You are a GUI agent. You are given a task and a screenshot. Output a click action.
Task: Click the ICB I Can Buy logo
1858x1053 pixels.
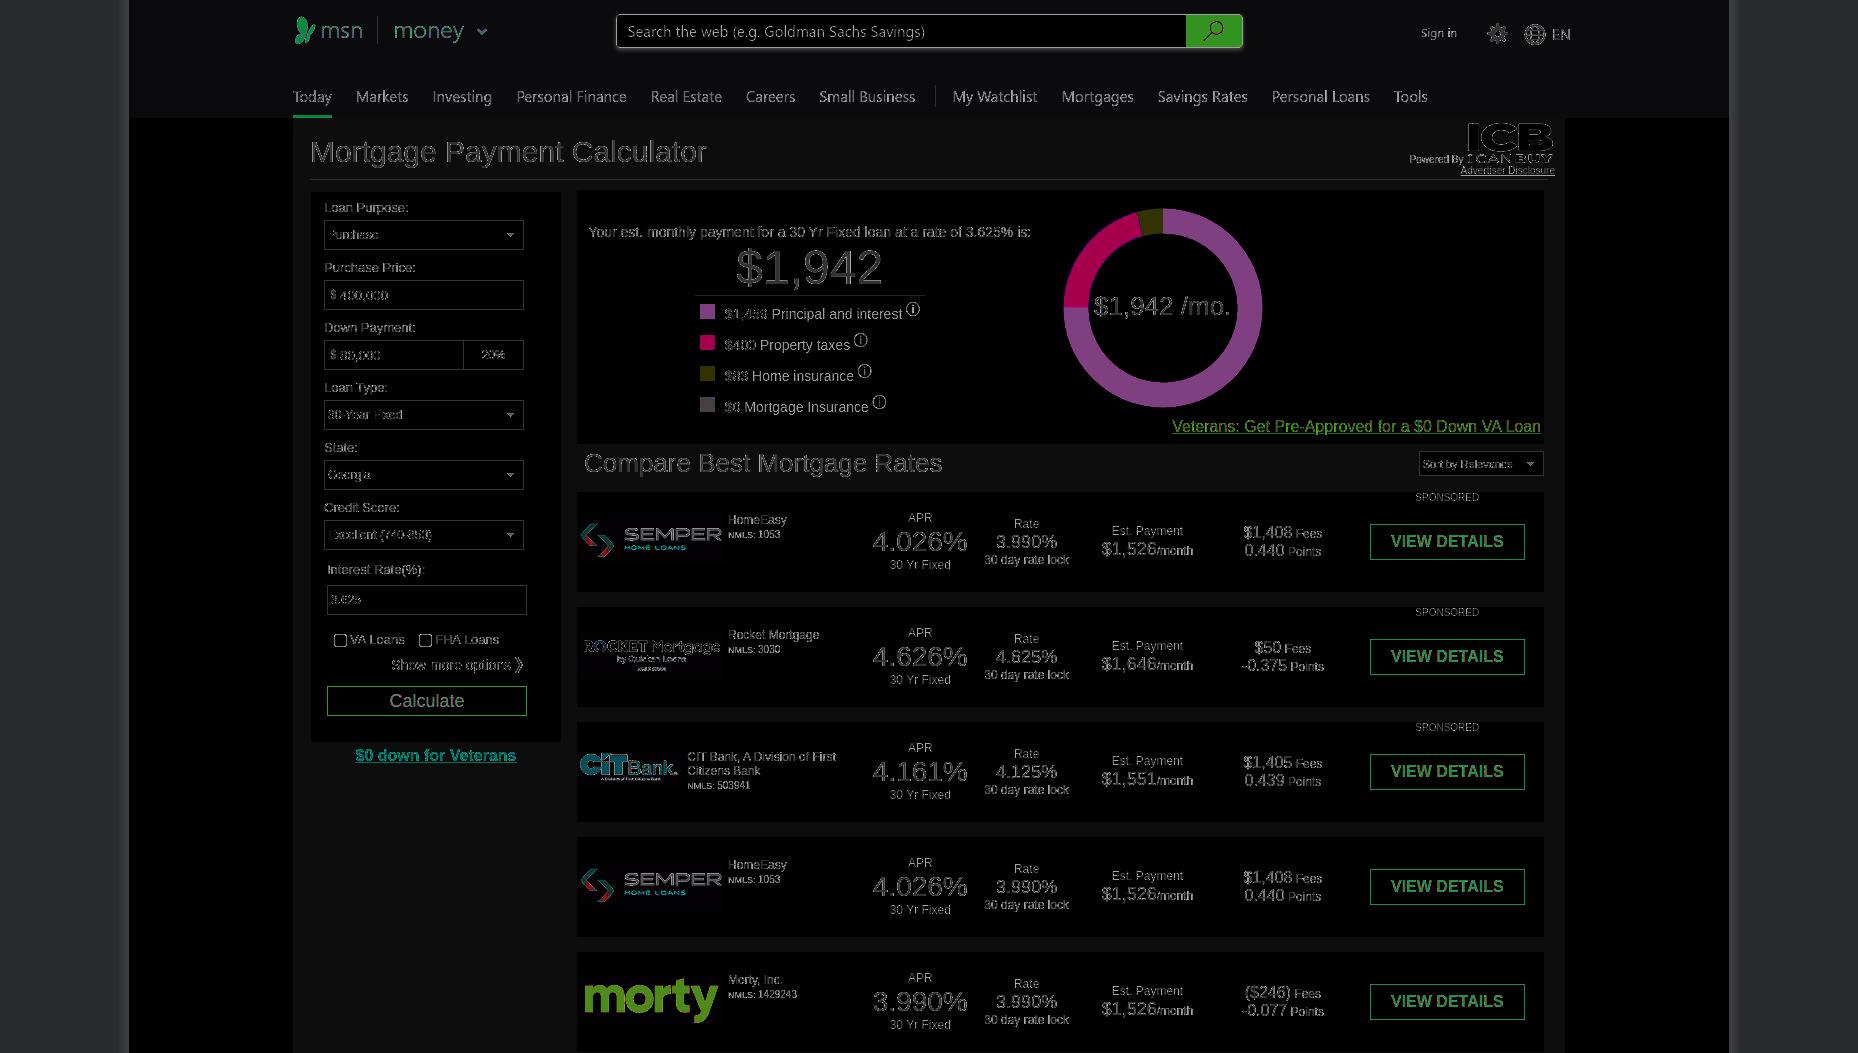point(1510,143)
